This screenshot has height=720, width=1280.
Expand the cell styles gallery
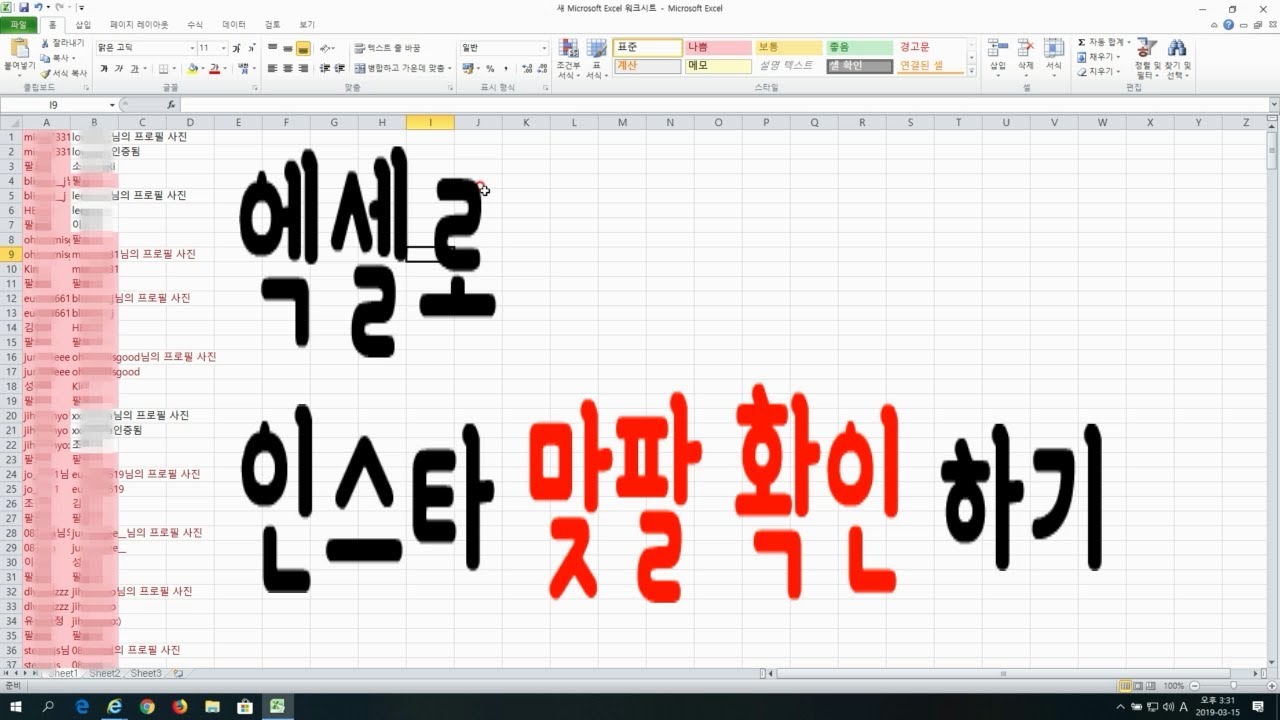pos(972,72)
